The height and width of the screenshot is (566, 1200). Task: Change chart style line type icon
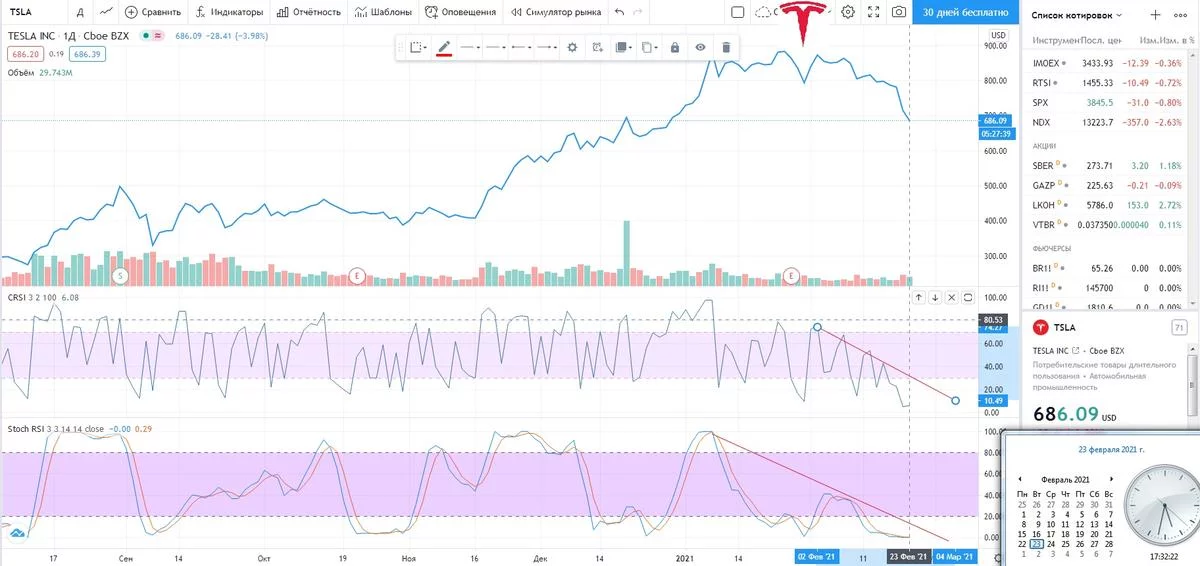[106, 12]
